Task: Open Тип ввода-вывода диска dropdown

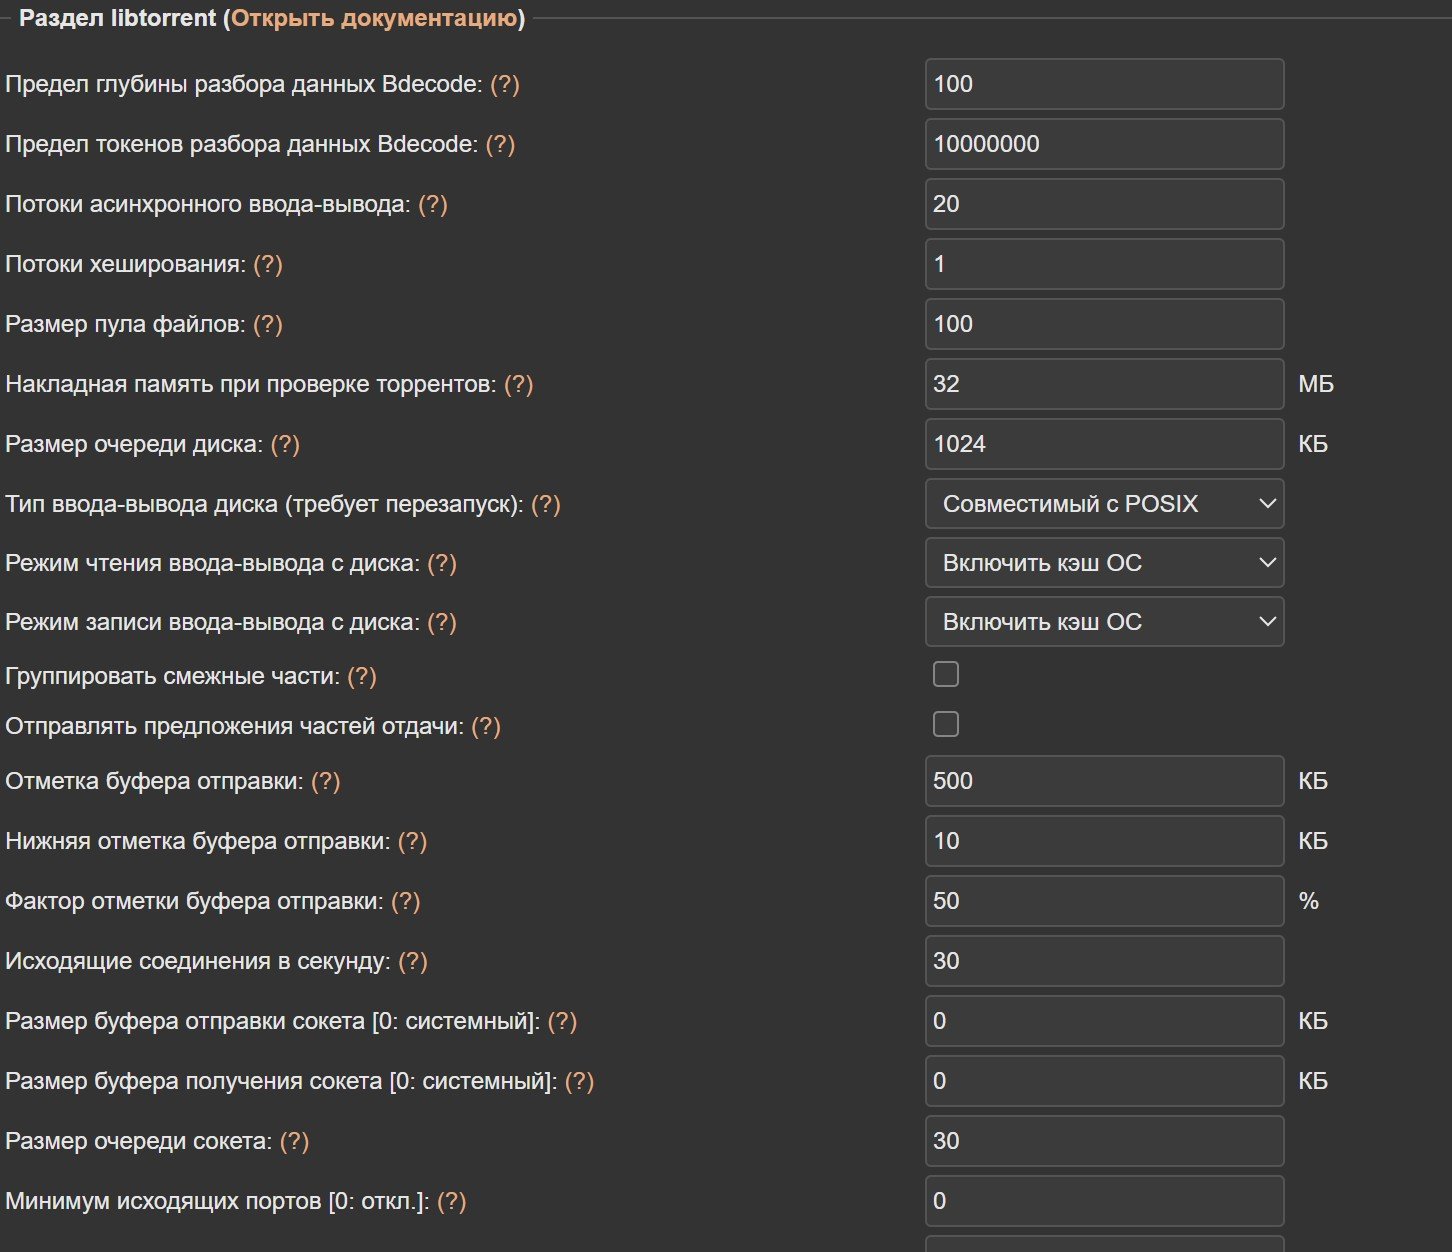Action: coord(1105,504)
